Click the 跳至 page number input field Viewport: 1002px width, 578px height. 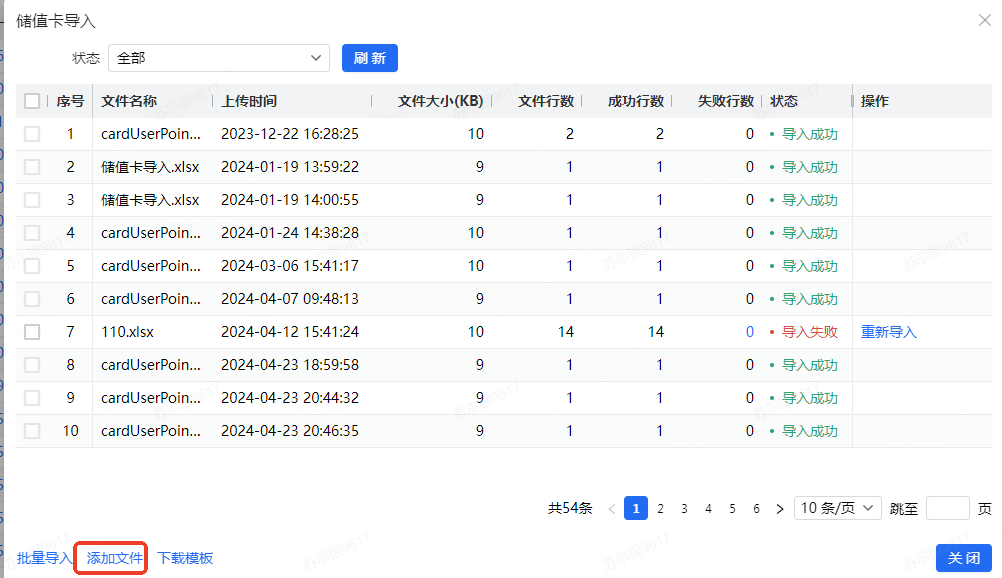point(947,508)
